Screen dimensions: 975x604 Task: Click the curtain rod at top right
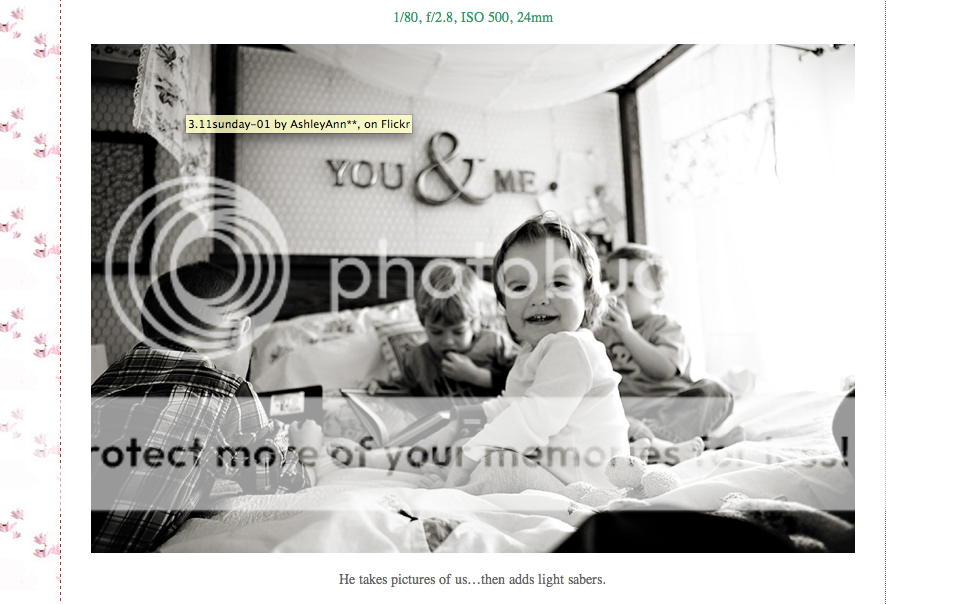(x=816, y=50)
